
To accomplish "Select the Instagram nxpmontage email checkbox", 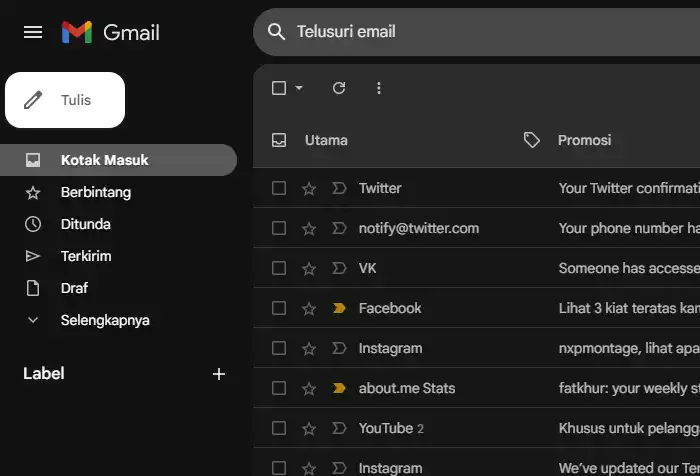I will (x=279, y=348).
